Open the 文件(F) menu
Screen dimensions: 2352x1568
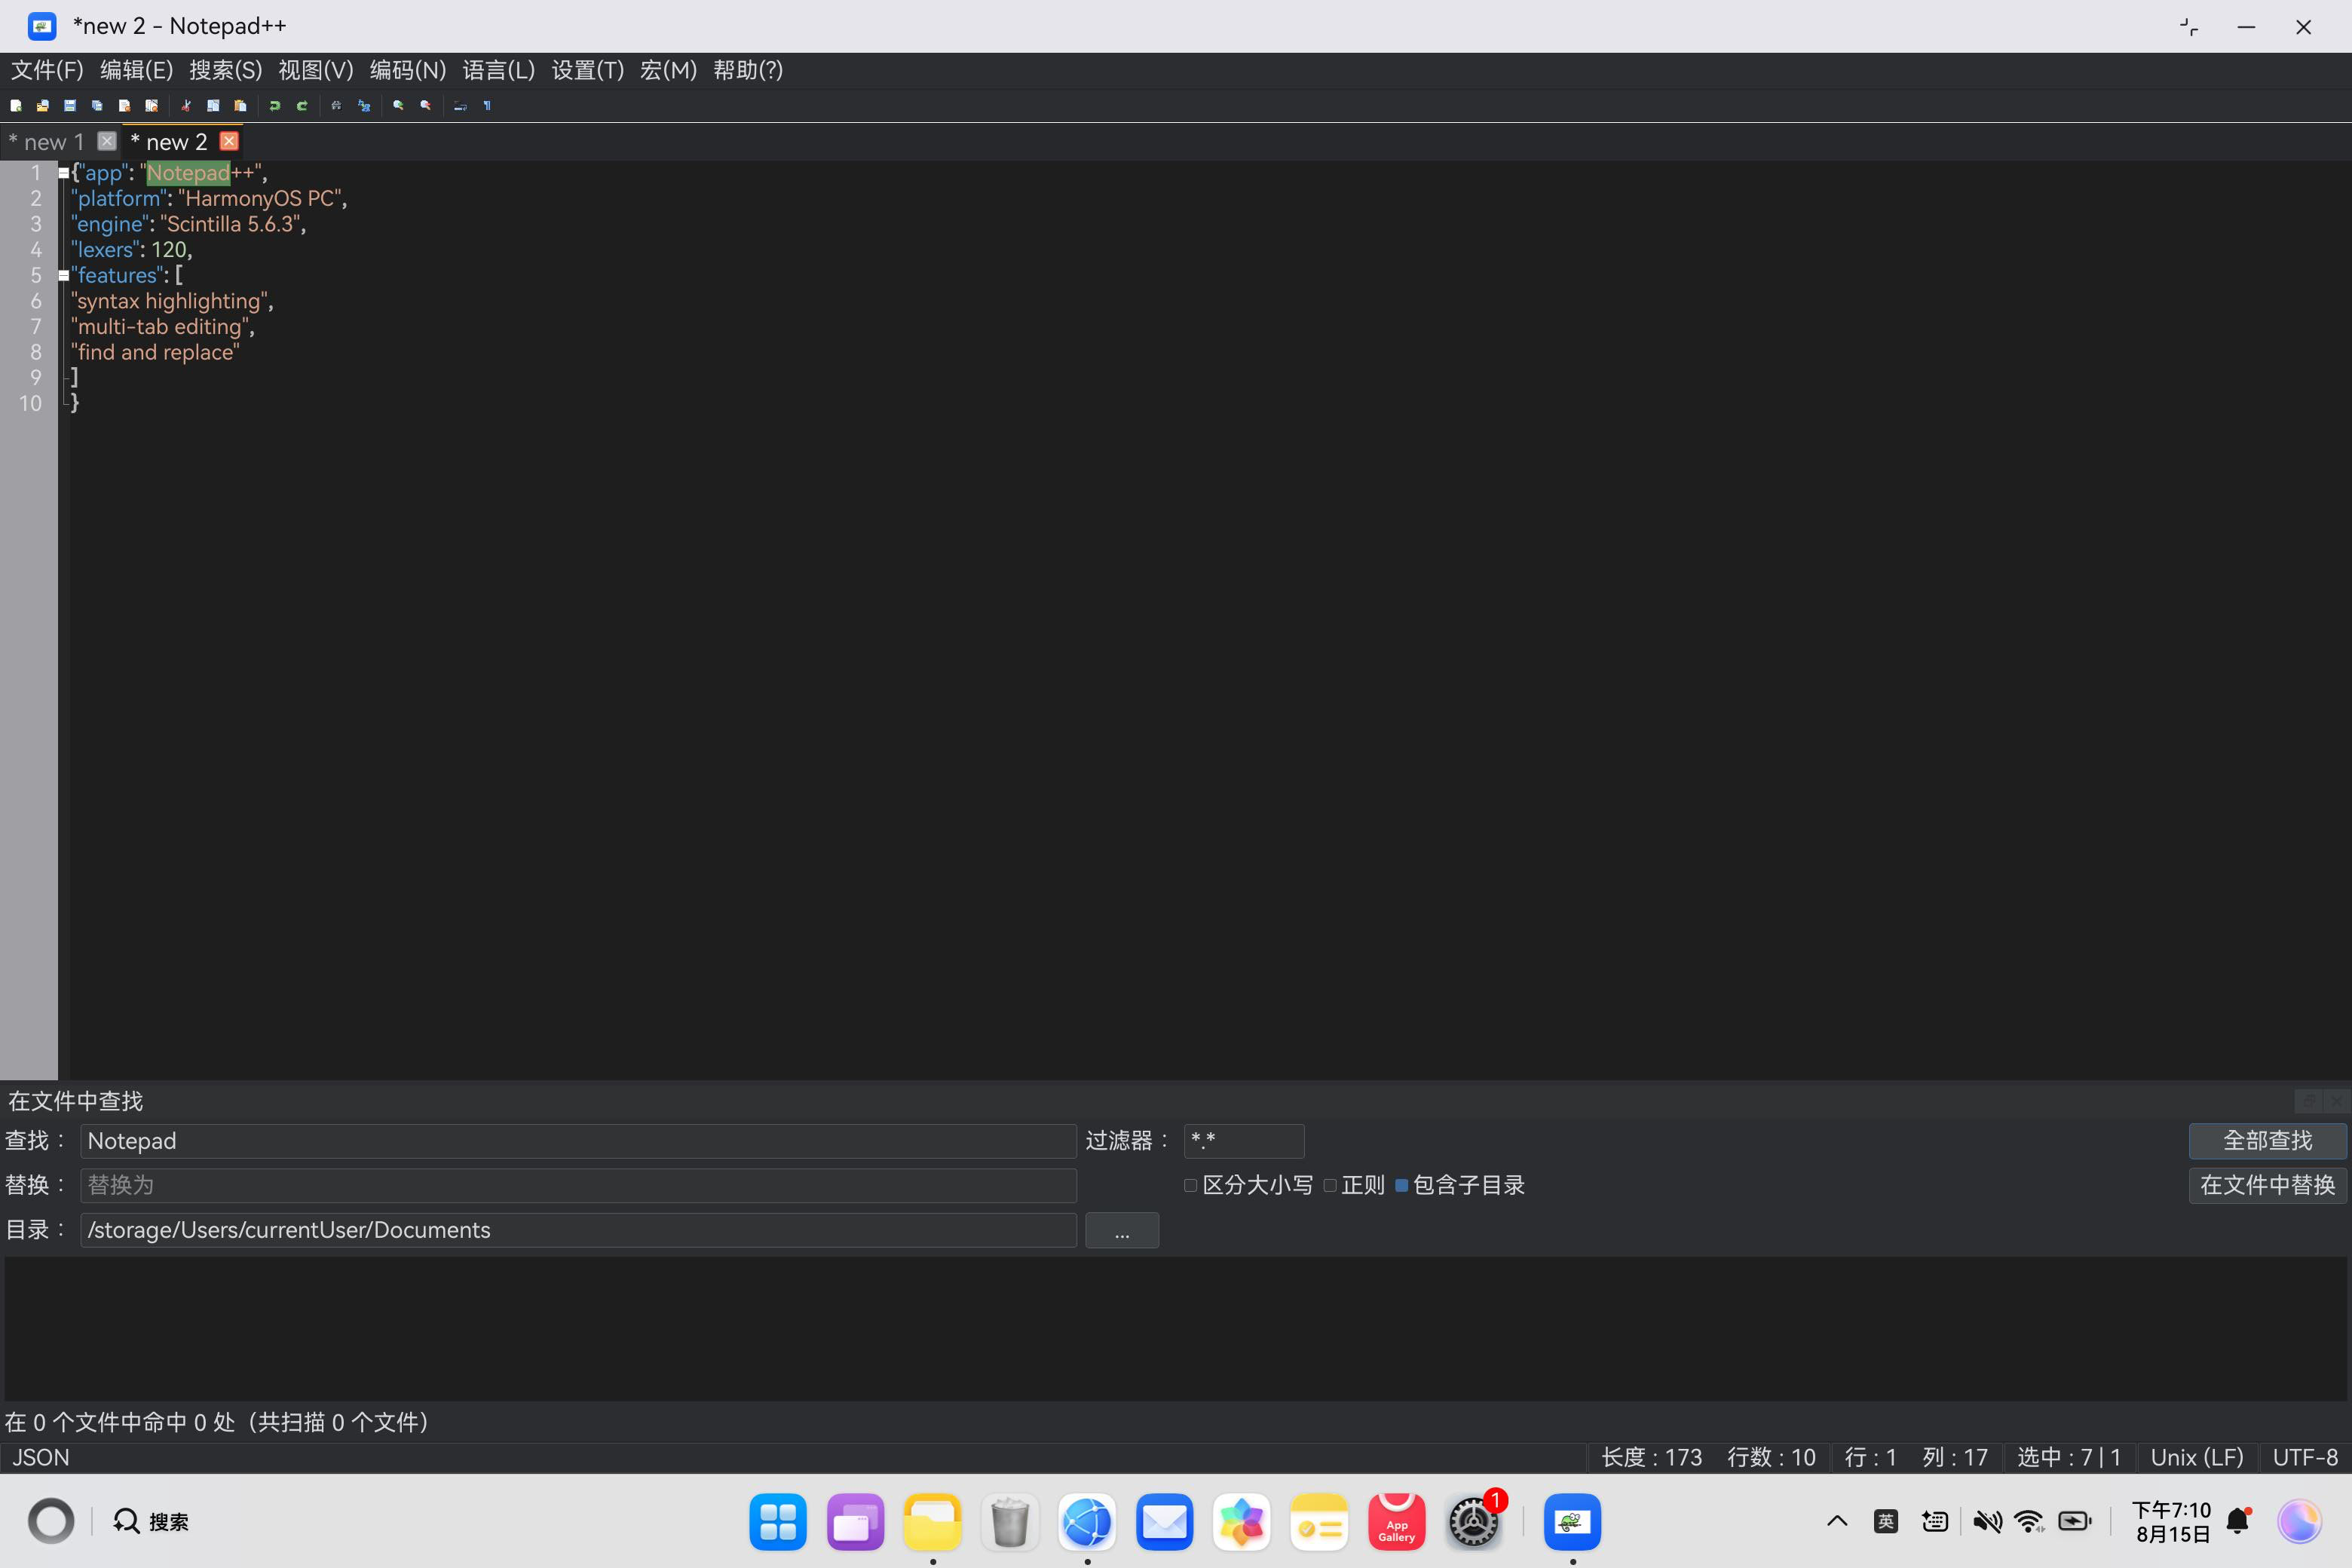[x=47, y=70]
